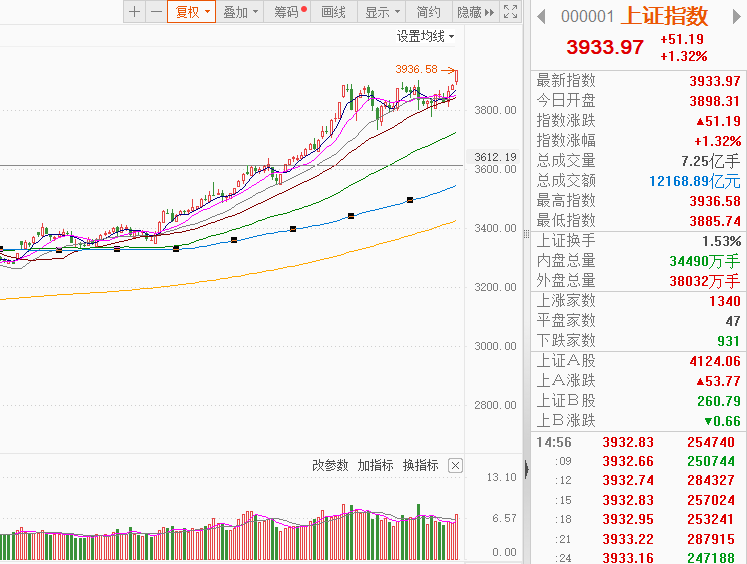The image size is (747, 564).
Task: Click the 13.10 volume axis label
Action: coord(501,477)
